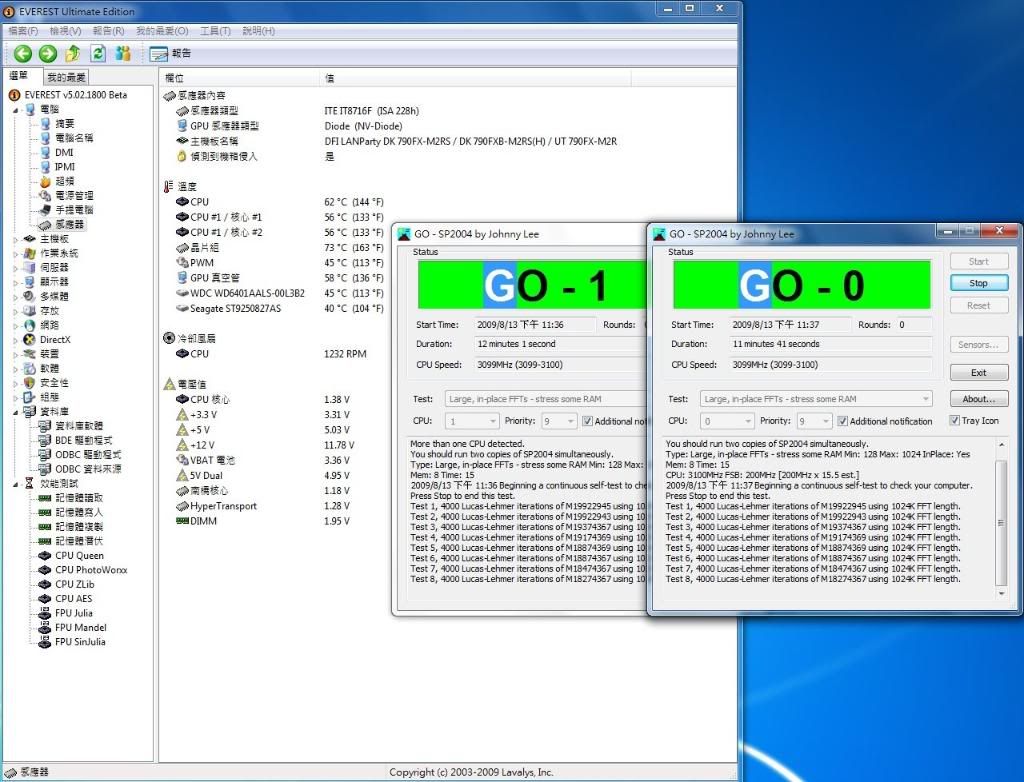Open the 工具(T) tools menu

click(x=215, y=31)
